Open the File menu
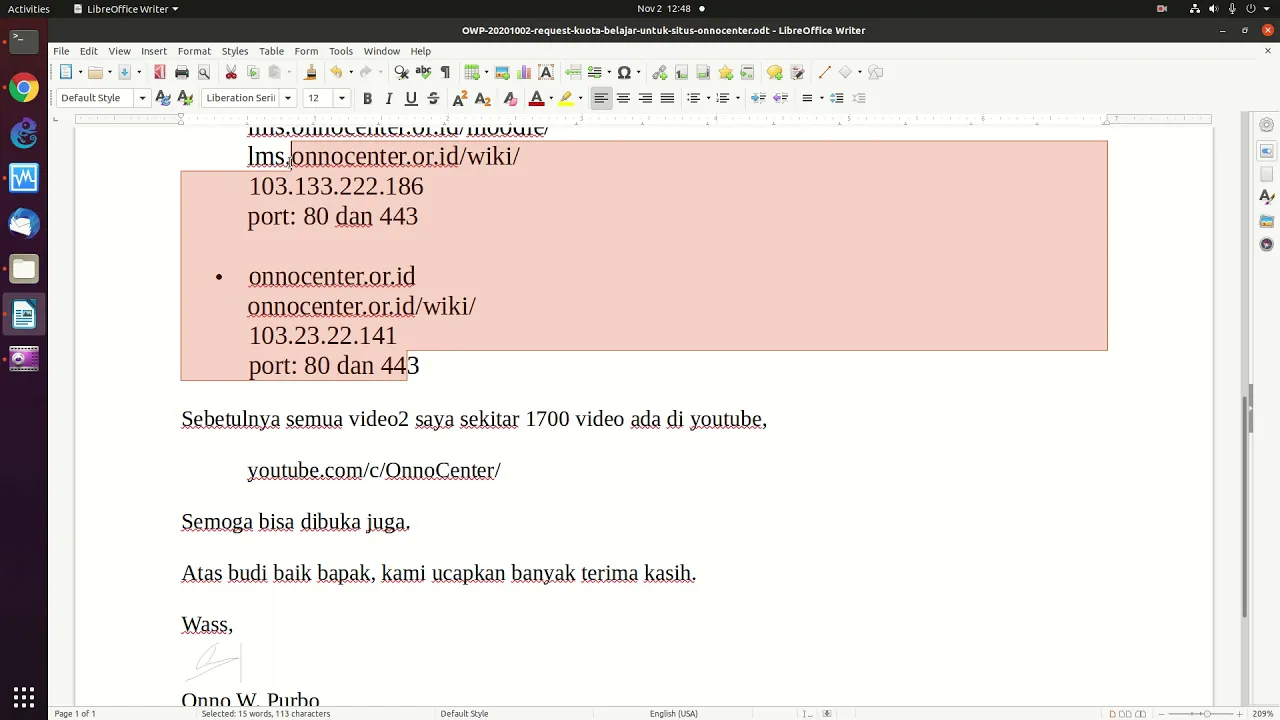Screen dimensions: 1280x720 61,51
